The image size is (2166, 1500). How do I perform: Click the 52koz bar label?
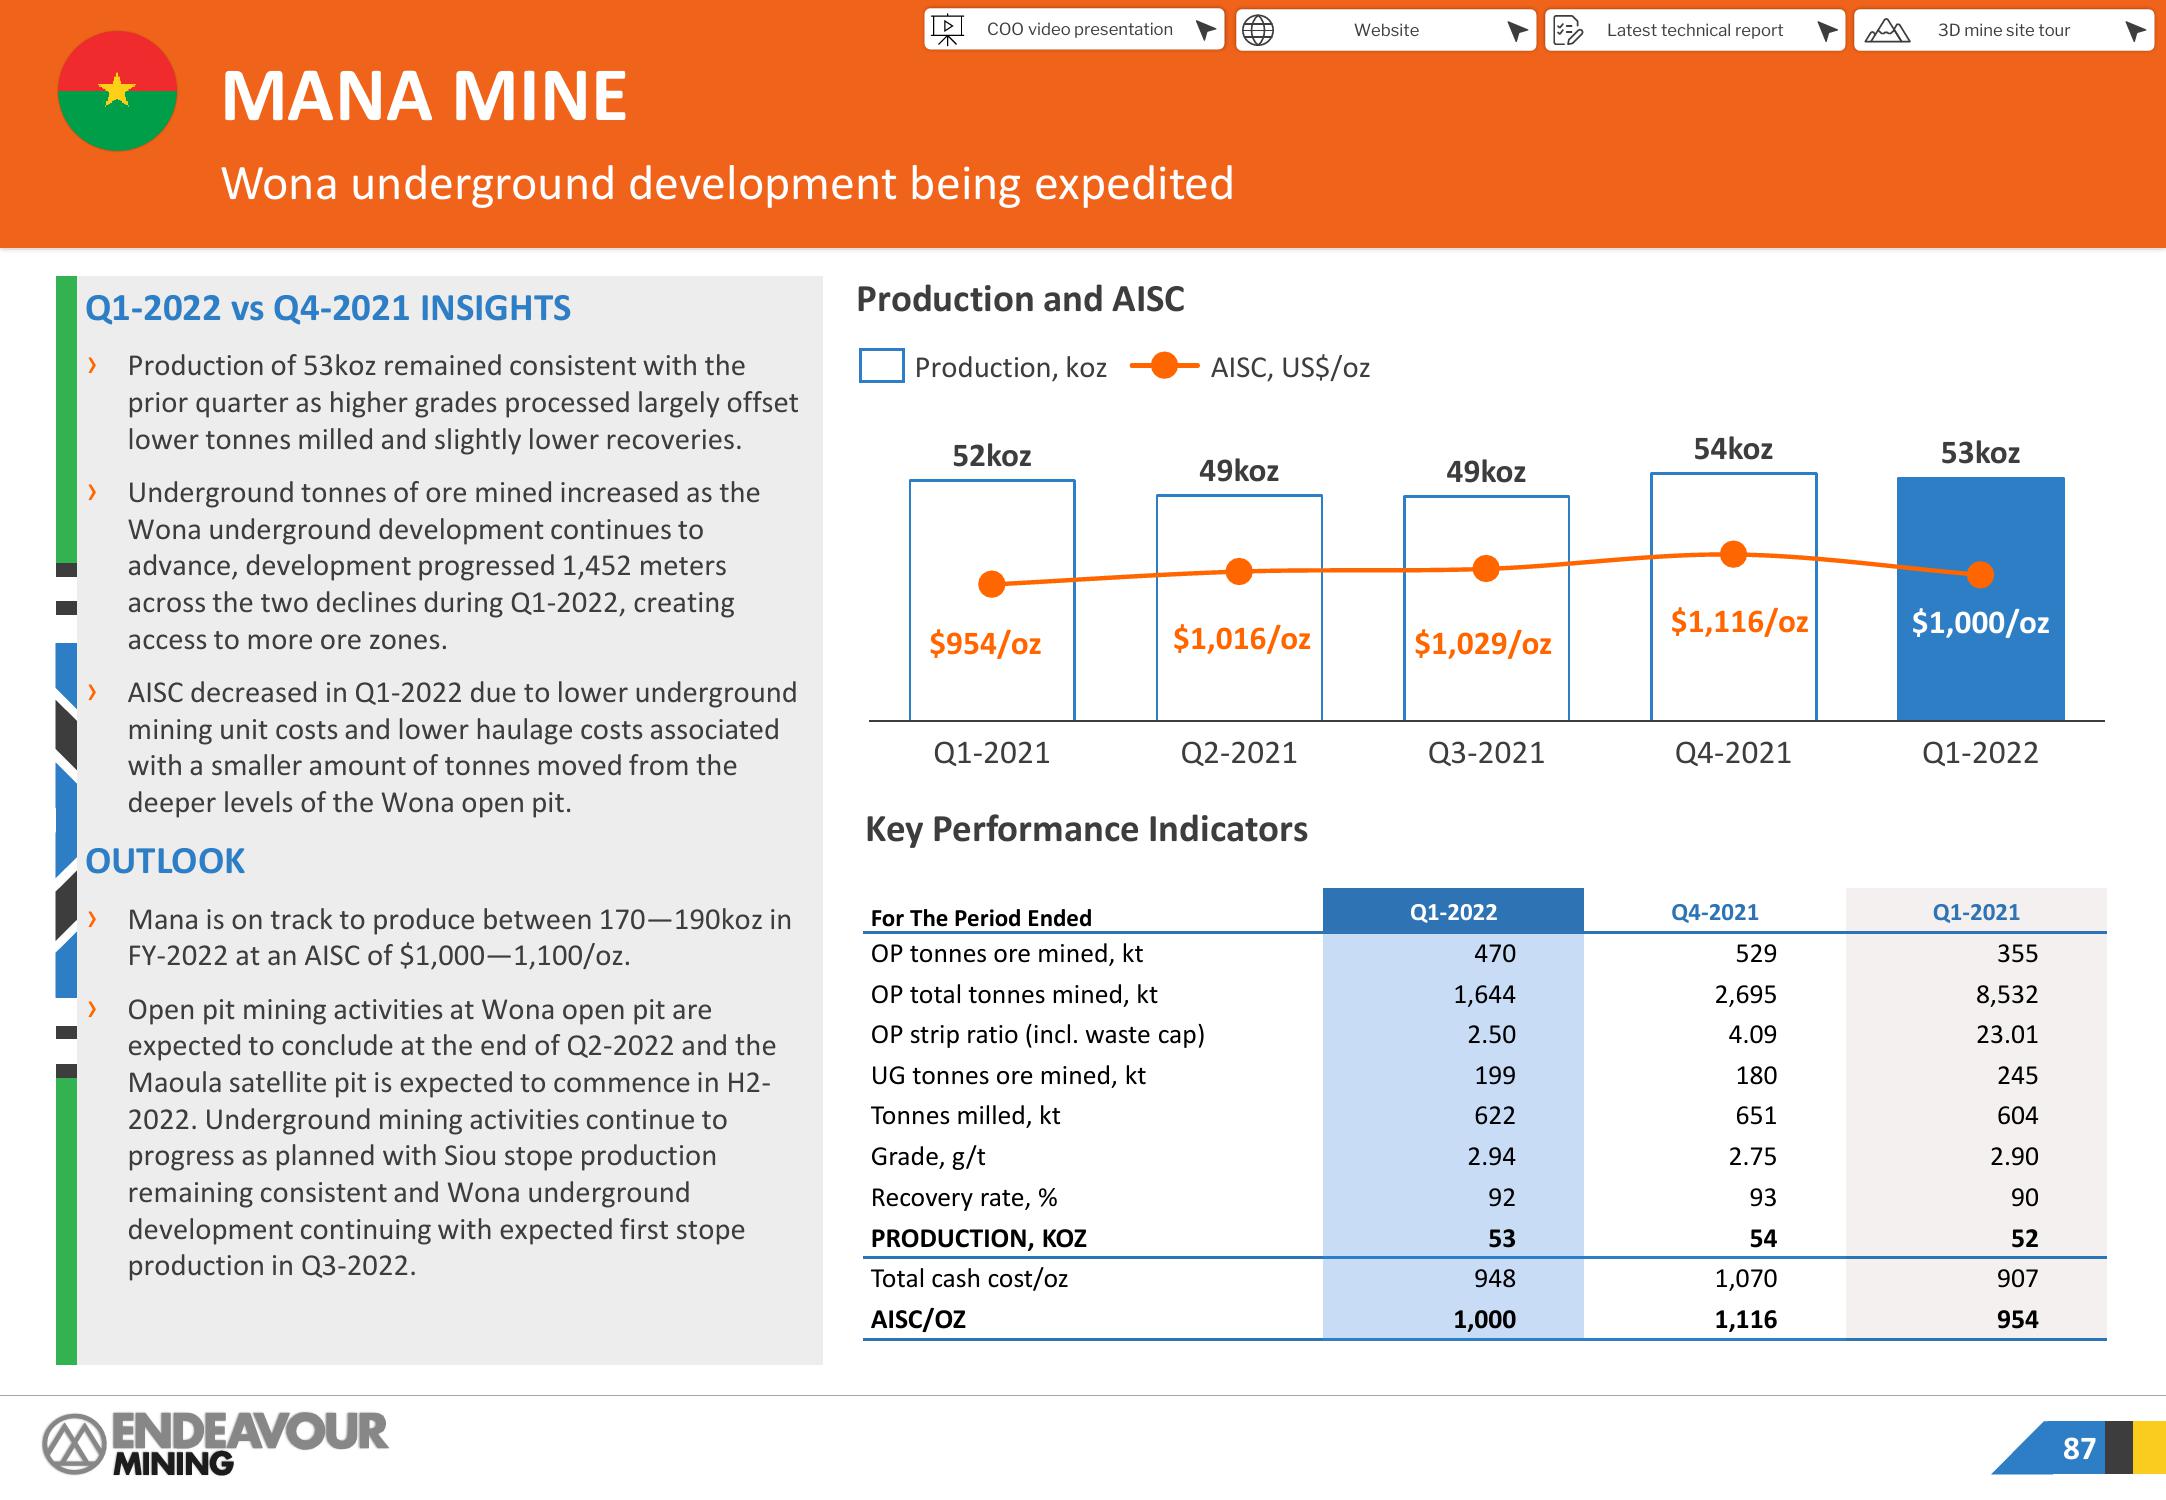pyautogui.click(x=991, y=456)
